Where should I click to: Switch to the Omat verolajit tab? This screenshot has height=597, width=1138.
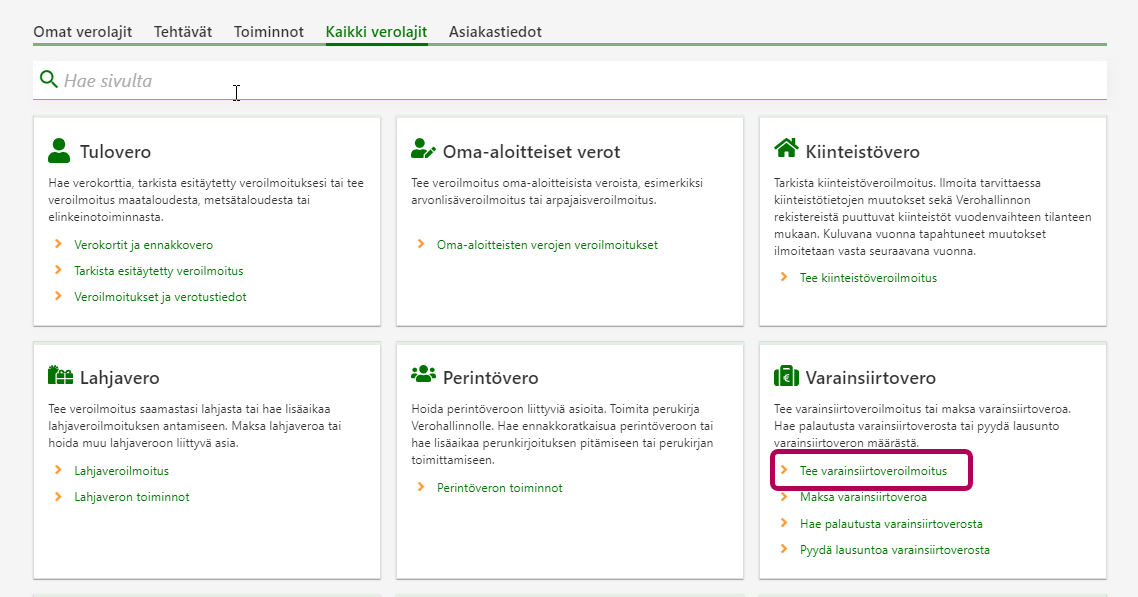[x=83, y=32]
